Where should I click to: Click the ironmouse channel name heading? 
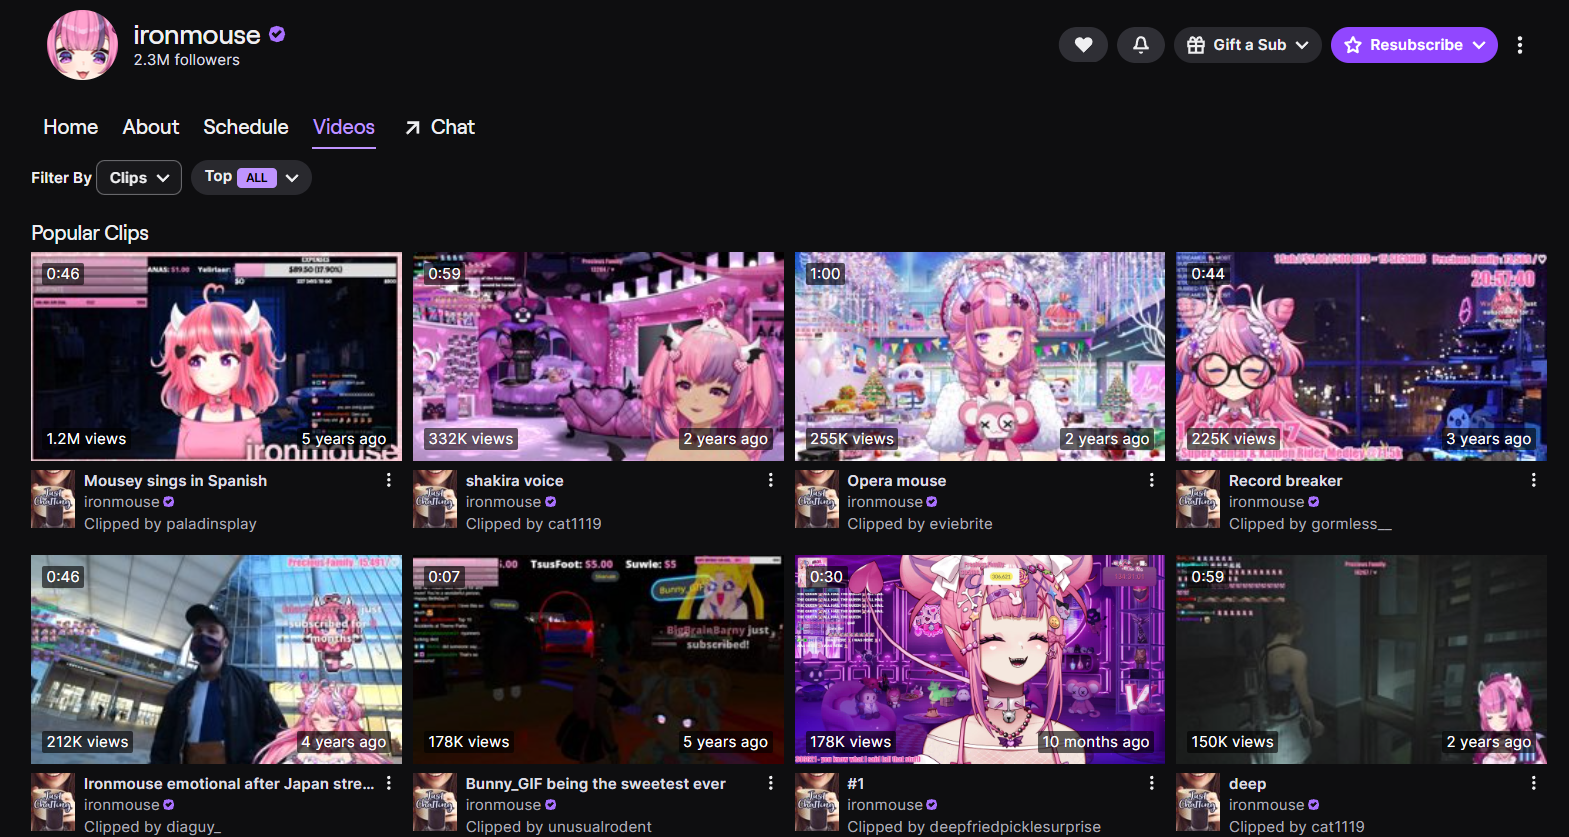(x=197, y=35)
